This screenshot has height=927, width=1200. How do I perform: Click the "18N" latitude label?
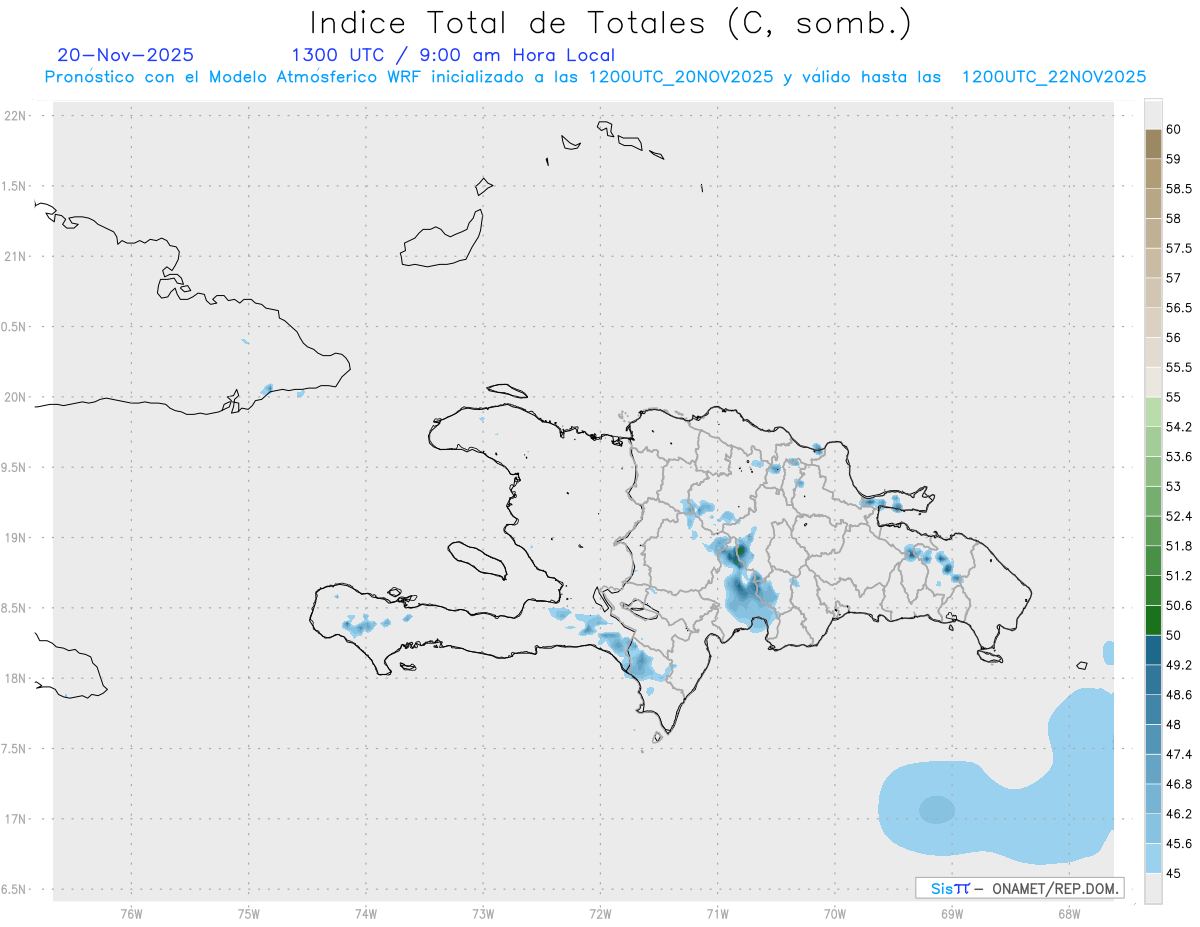tap(17, 679)
